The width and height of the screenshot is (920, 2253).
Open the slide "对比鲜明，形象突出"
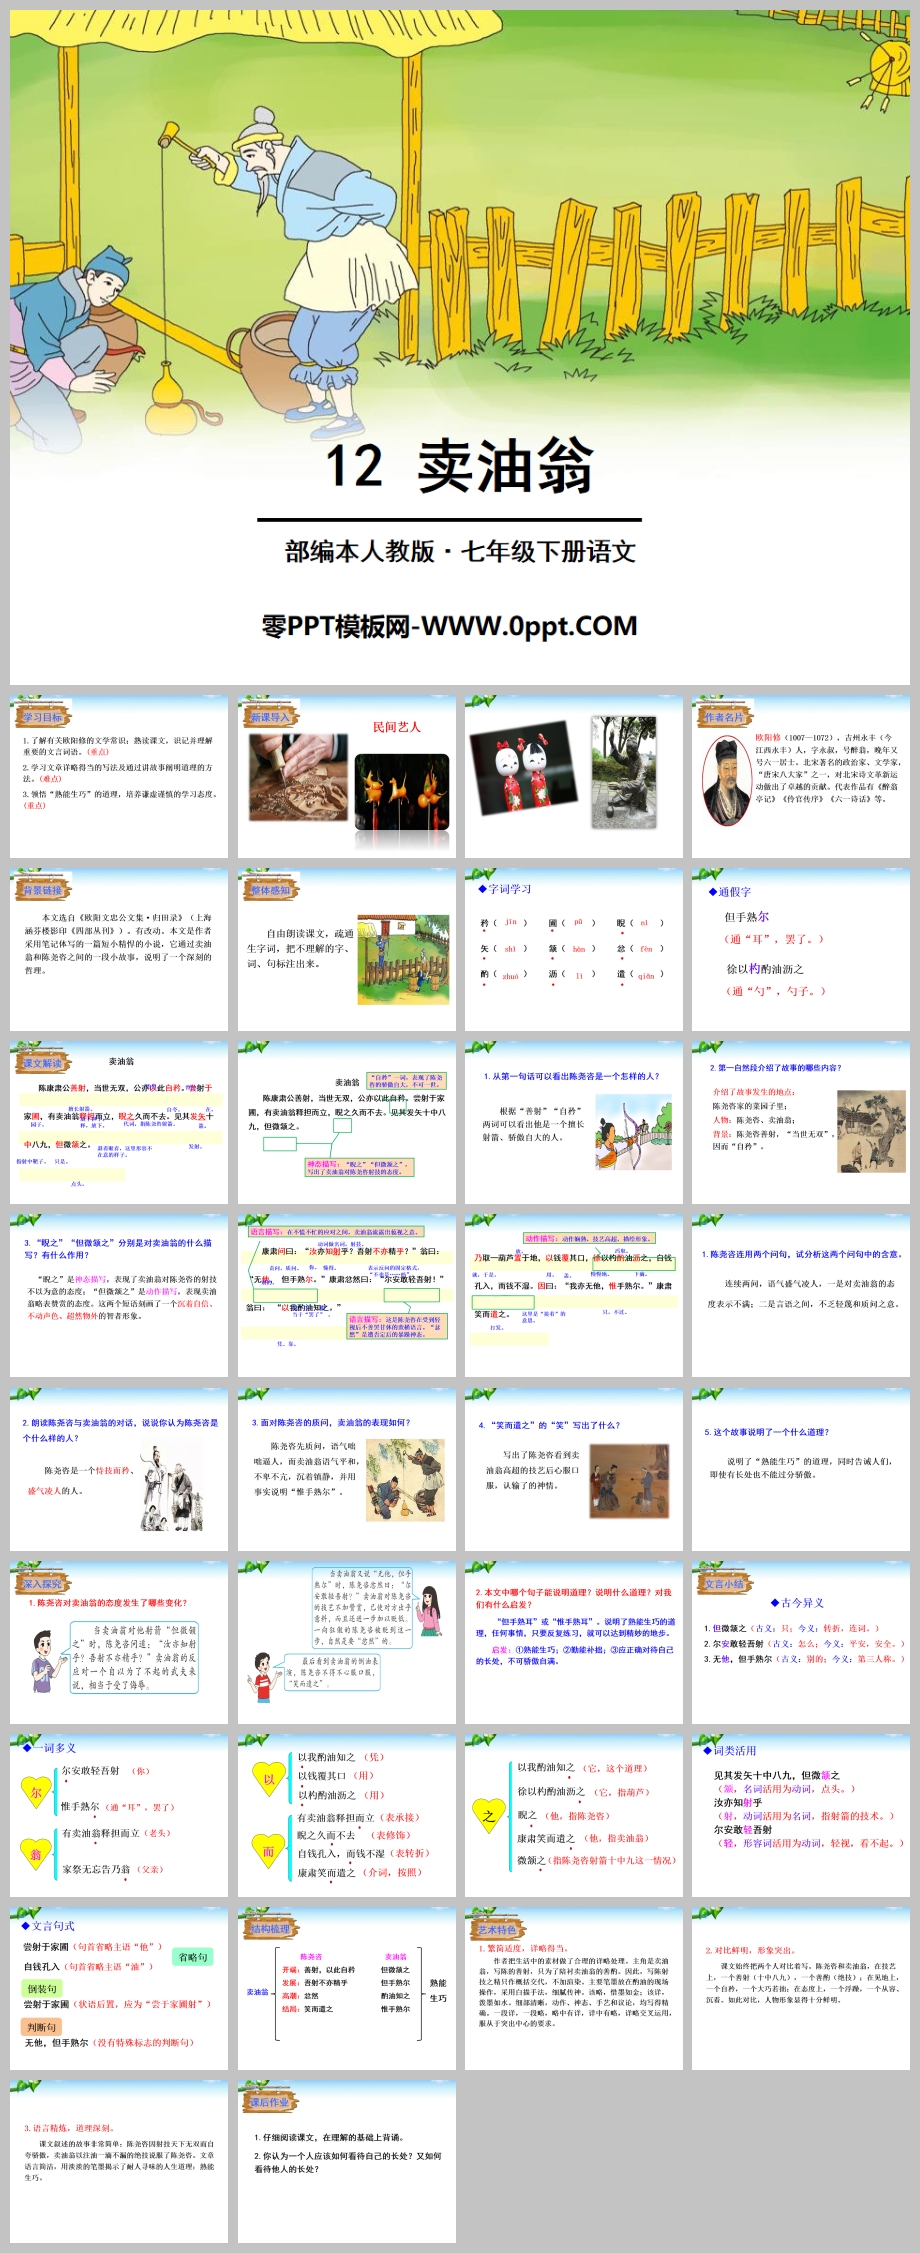pyautogui.click(x=801, y=1988)
